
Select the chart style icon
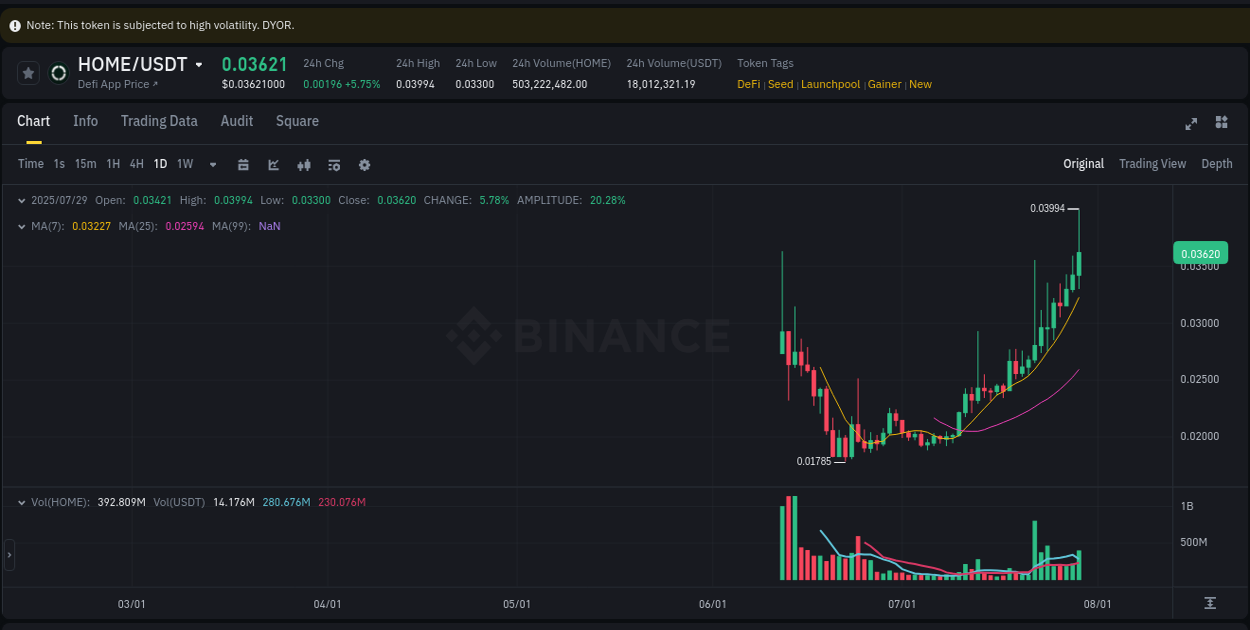pos(273,164)
